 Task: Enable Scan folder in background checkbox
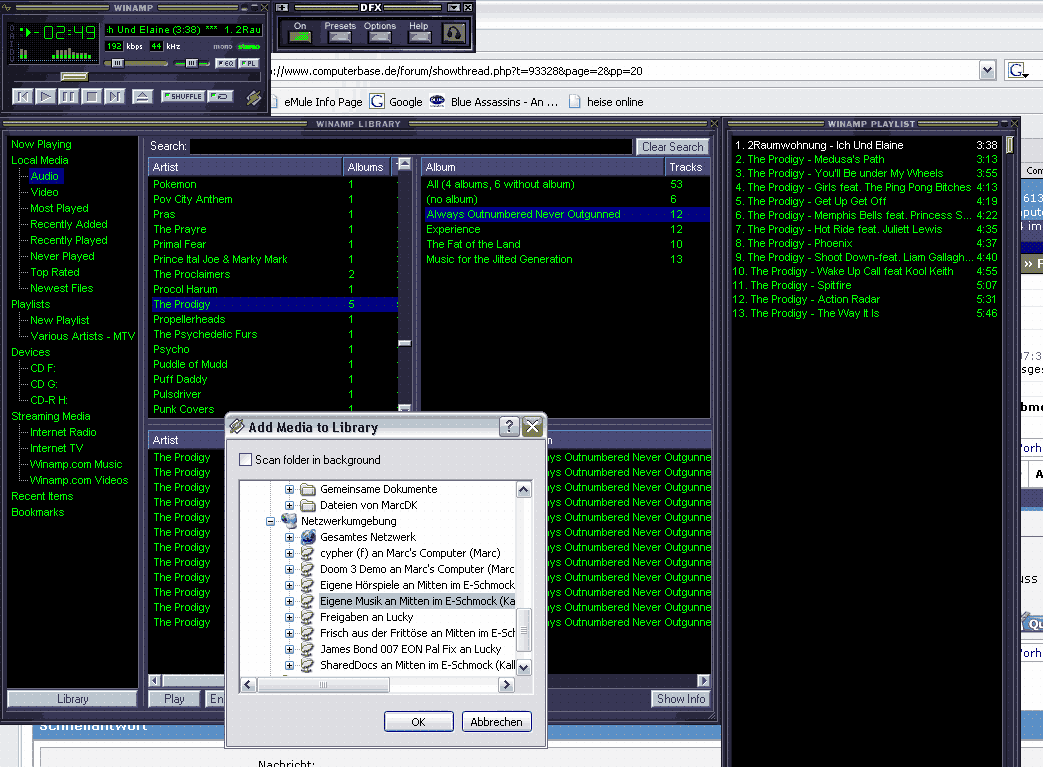(245, 460)
